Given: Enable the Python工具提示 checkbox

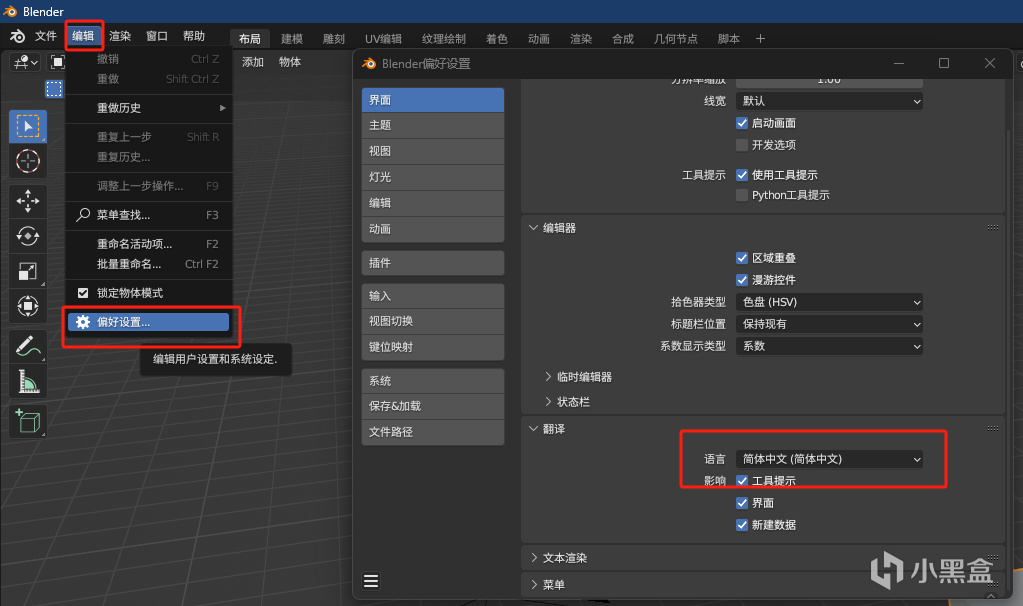Looking at the screenshot, I should point(742,195).
